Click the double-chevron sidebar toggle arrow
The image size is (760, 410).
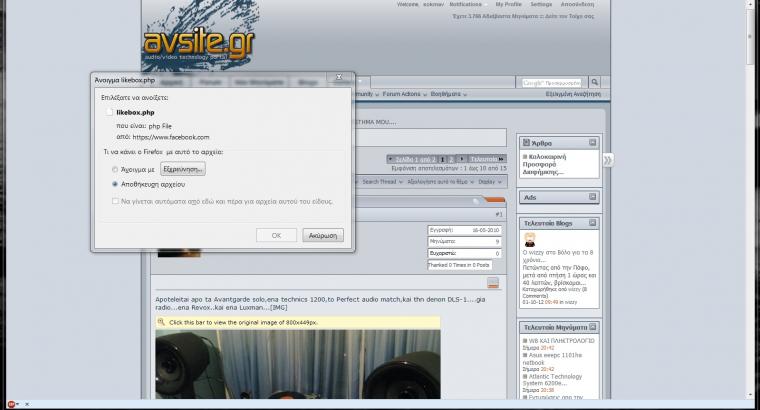point(607,160)
